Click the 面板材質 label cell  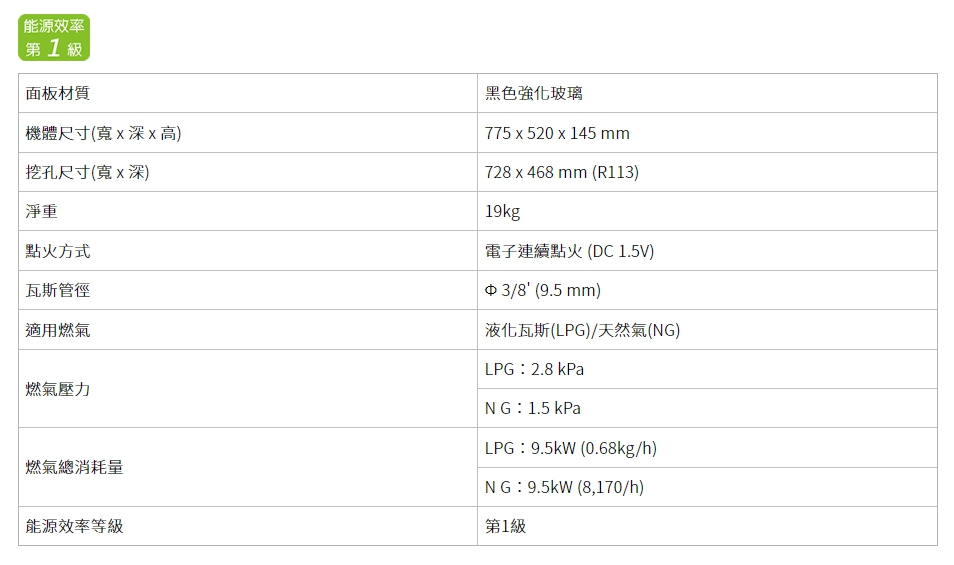pos(58,93)
